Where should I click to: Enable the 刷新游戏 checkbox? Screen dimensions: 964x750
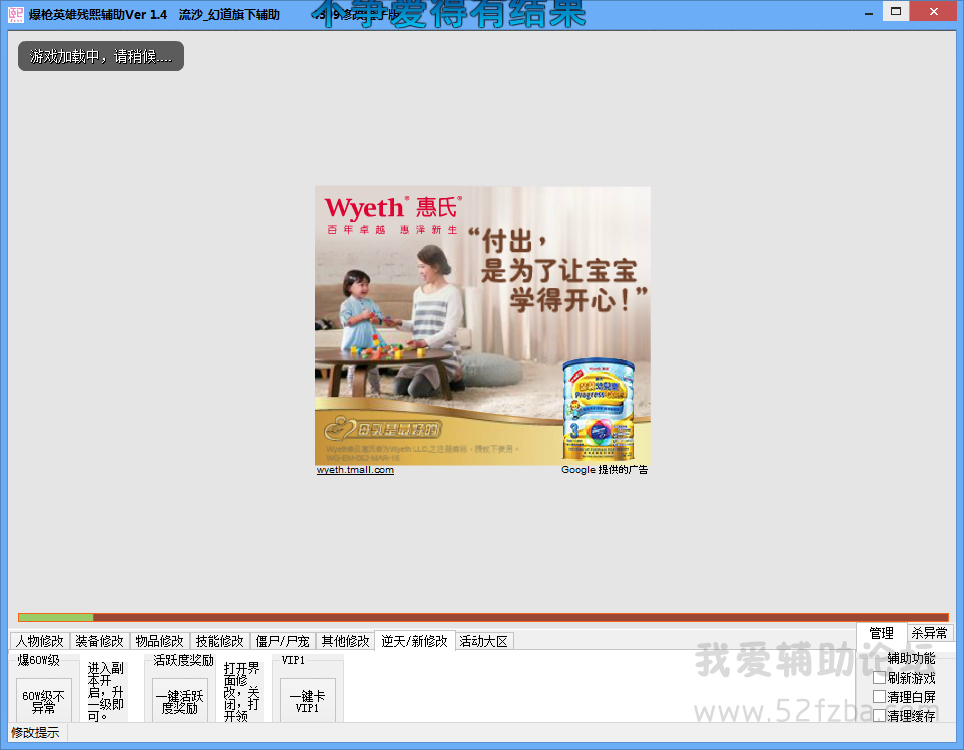pos(880,677)
